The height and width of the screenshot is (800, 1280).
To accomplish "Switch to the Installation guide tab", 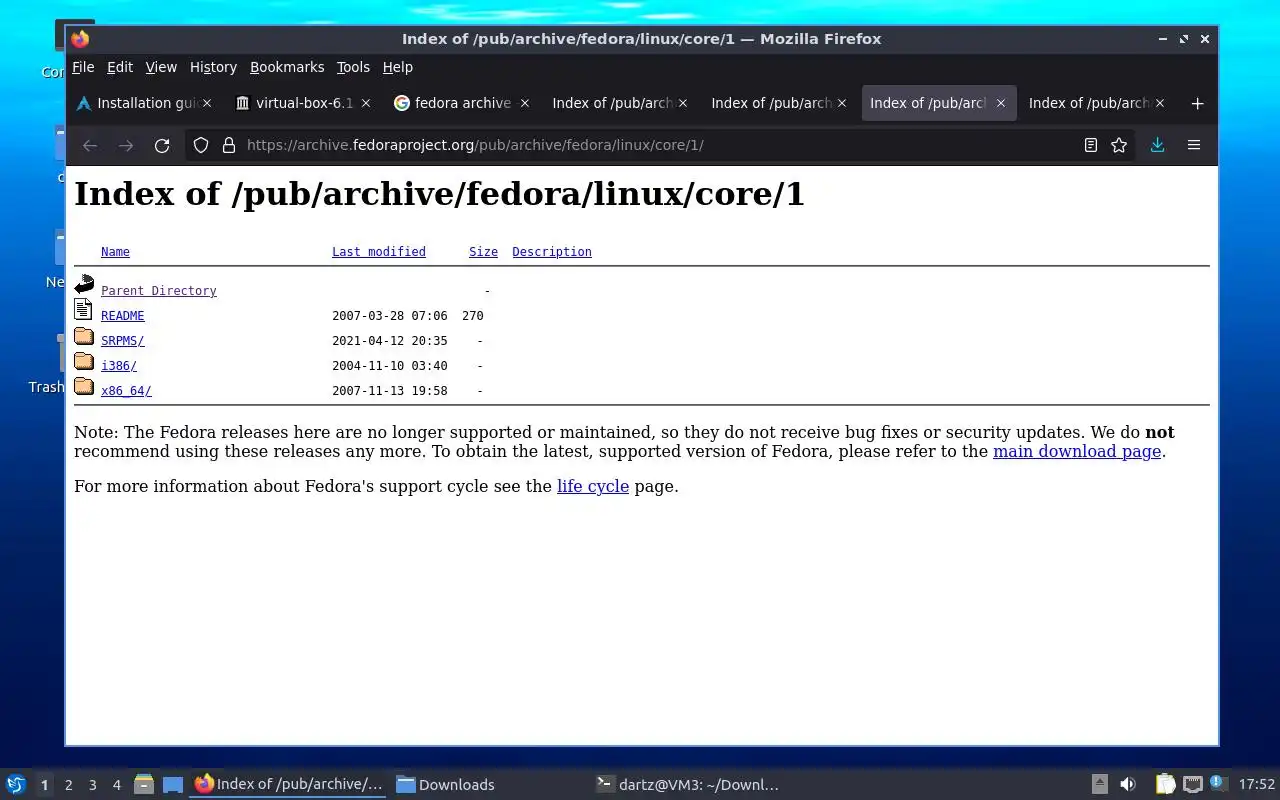I will coord(145,103).
